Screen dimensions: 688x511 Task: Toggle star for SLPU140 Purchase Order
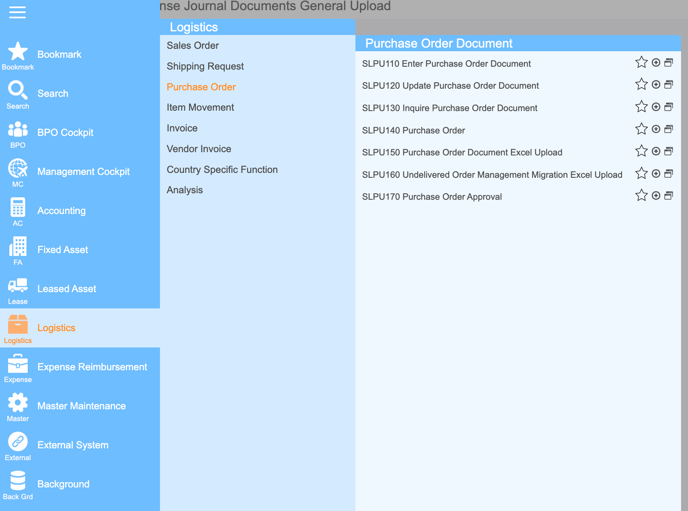[x=641, y=130]
